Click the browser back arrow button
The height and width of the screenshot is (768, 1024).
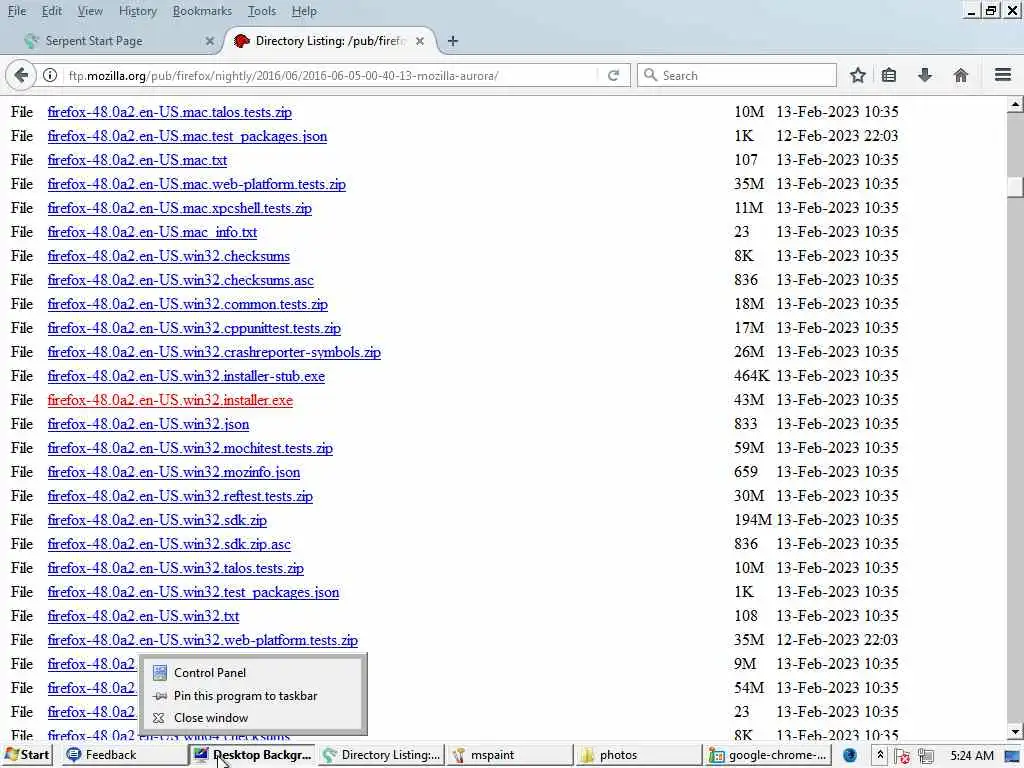(x=20, y=75)
